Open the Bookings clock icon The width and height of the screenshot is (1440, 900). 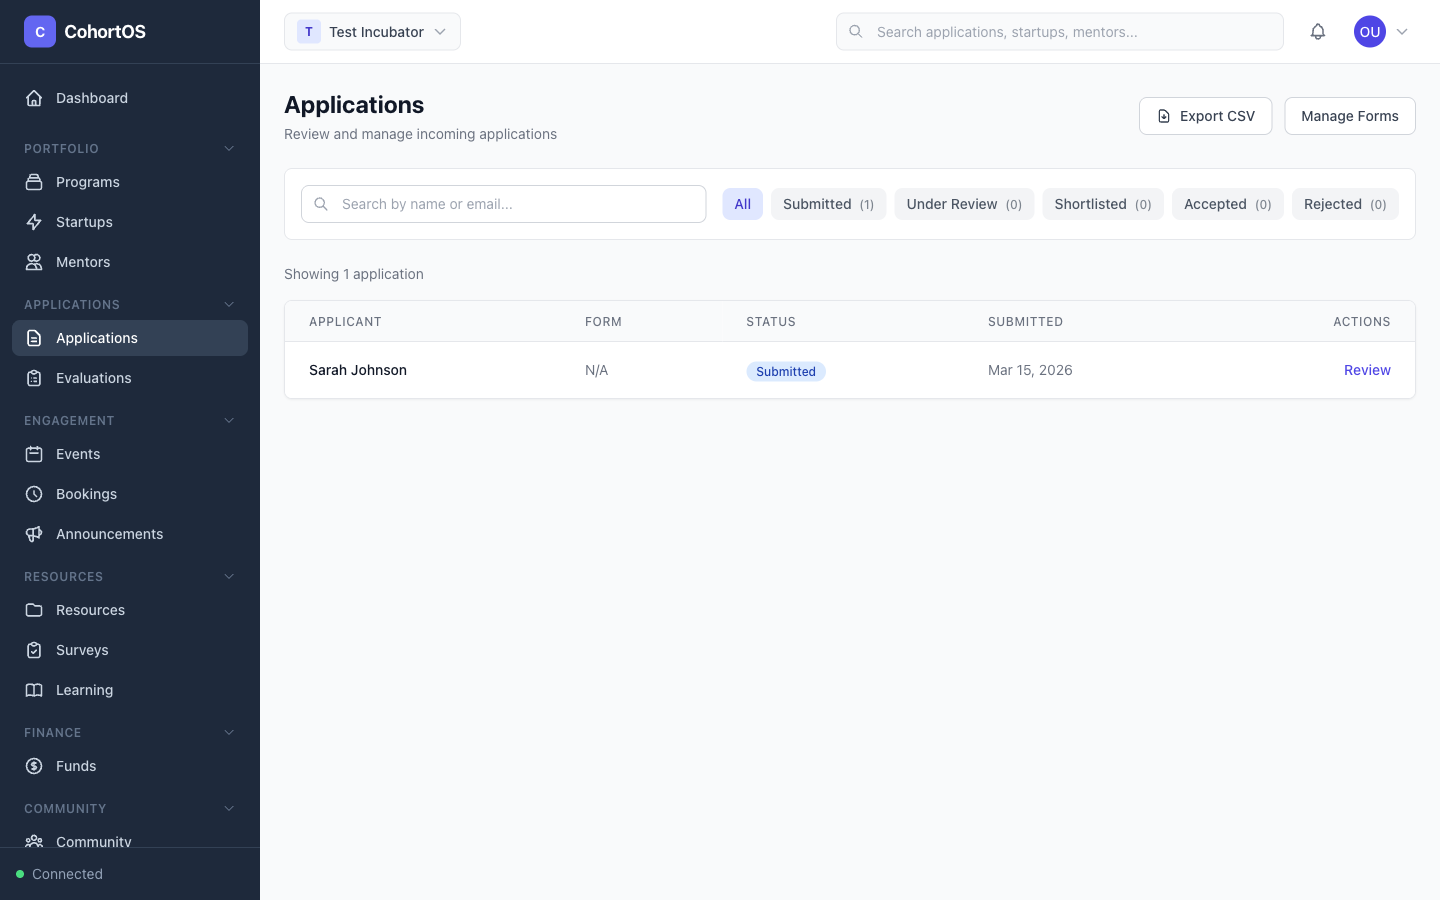[x=34, y=493]
